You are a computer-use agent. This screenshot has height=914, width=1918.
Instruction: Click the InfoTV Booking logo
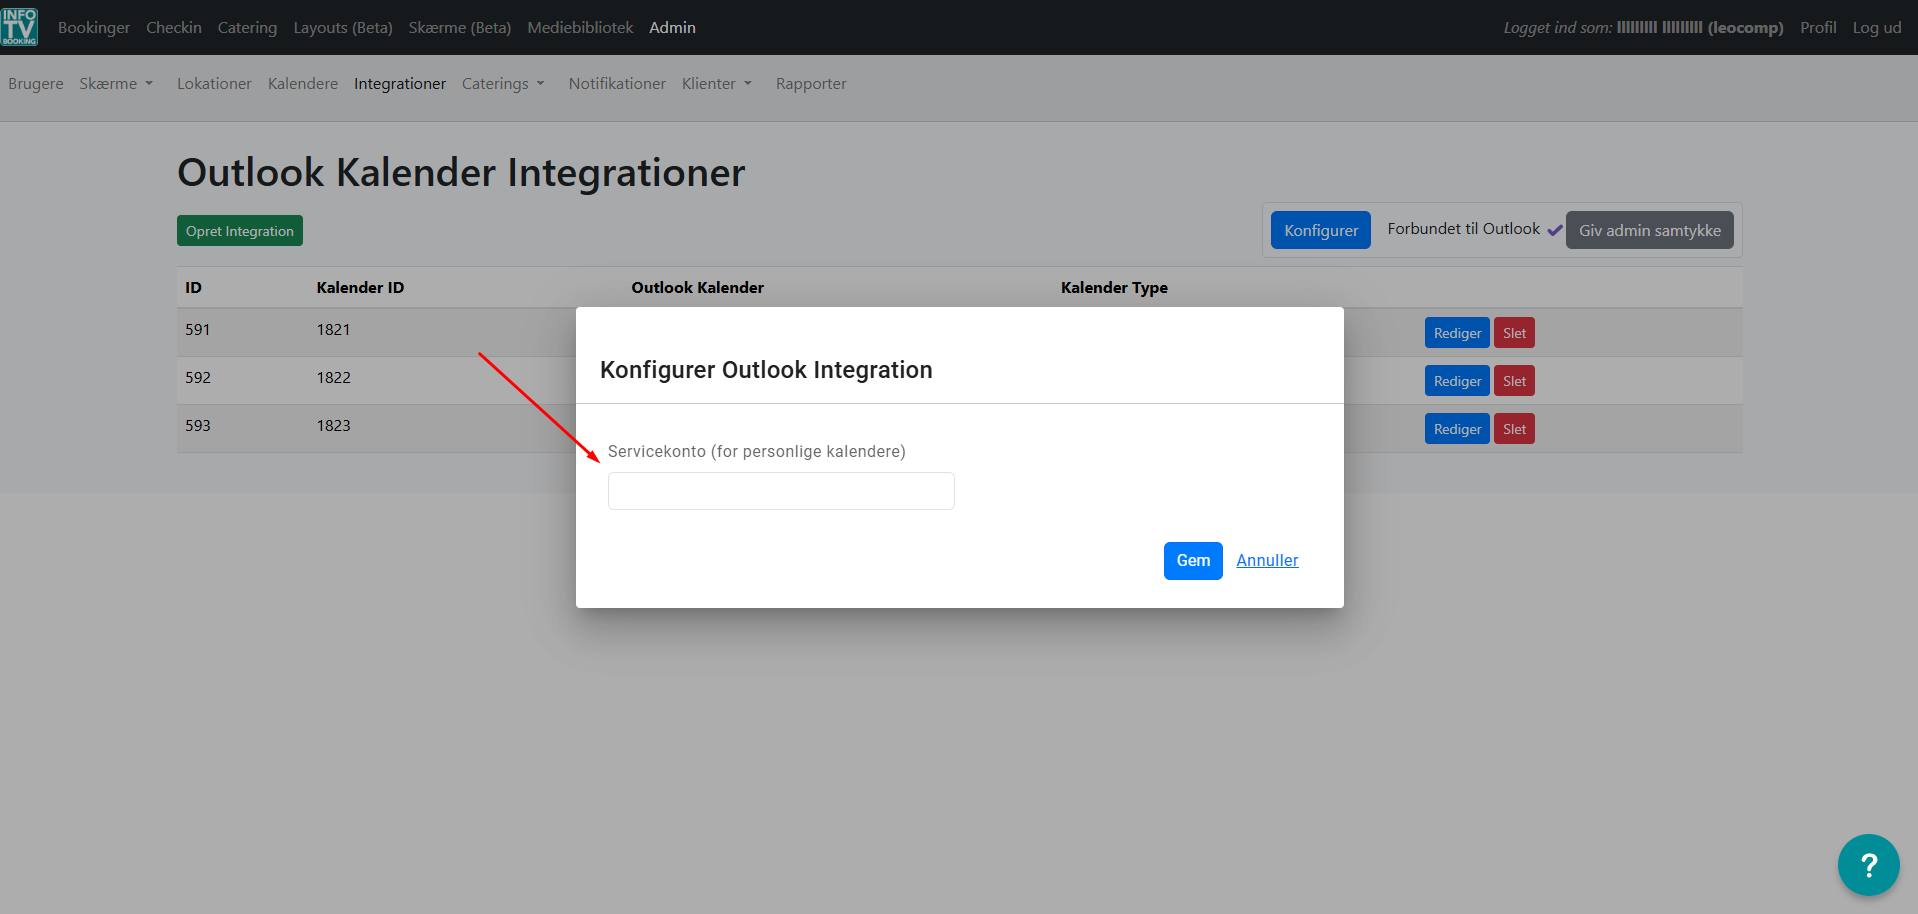pos(20,27)
